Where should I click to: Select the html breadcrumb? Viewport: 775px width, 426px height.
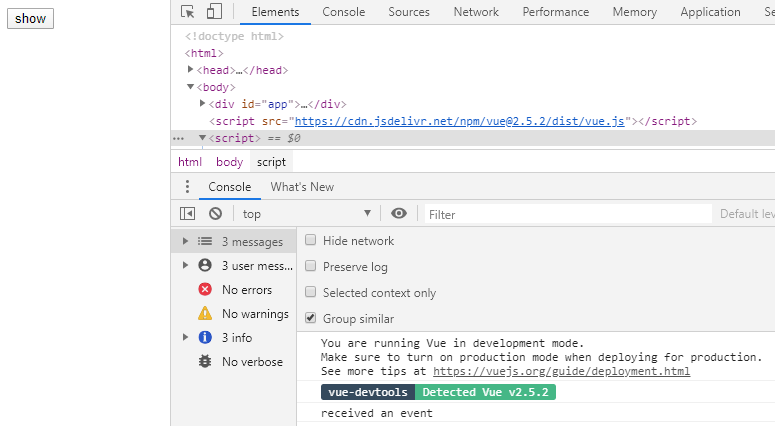coord(190,162)
